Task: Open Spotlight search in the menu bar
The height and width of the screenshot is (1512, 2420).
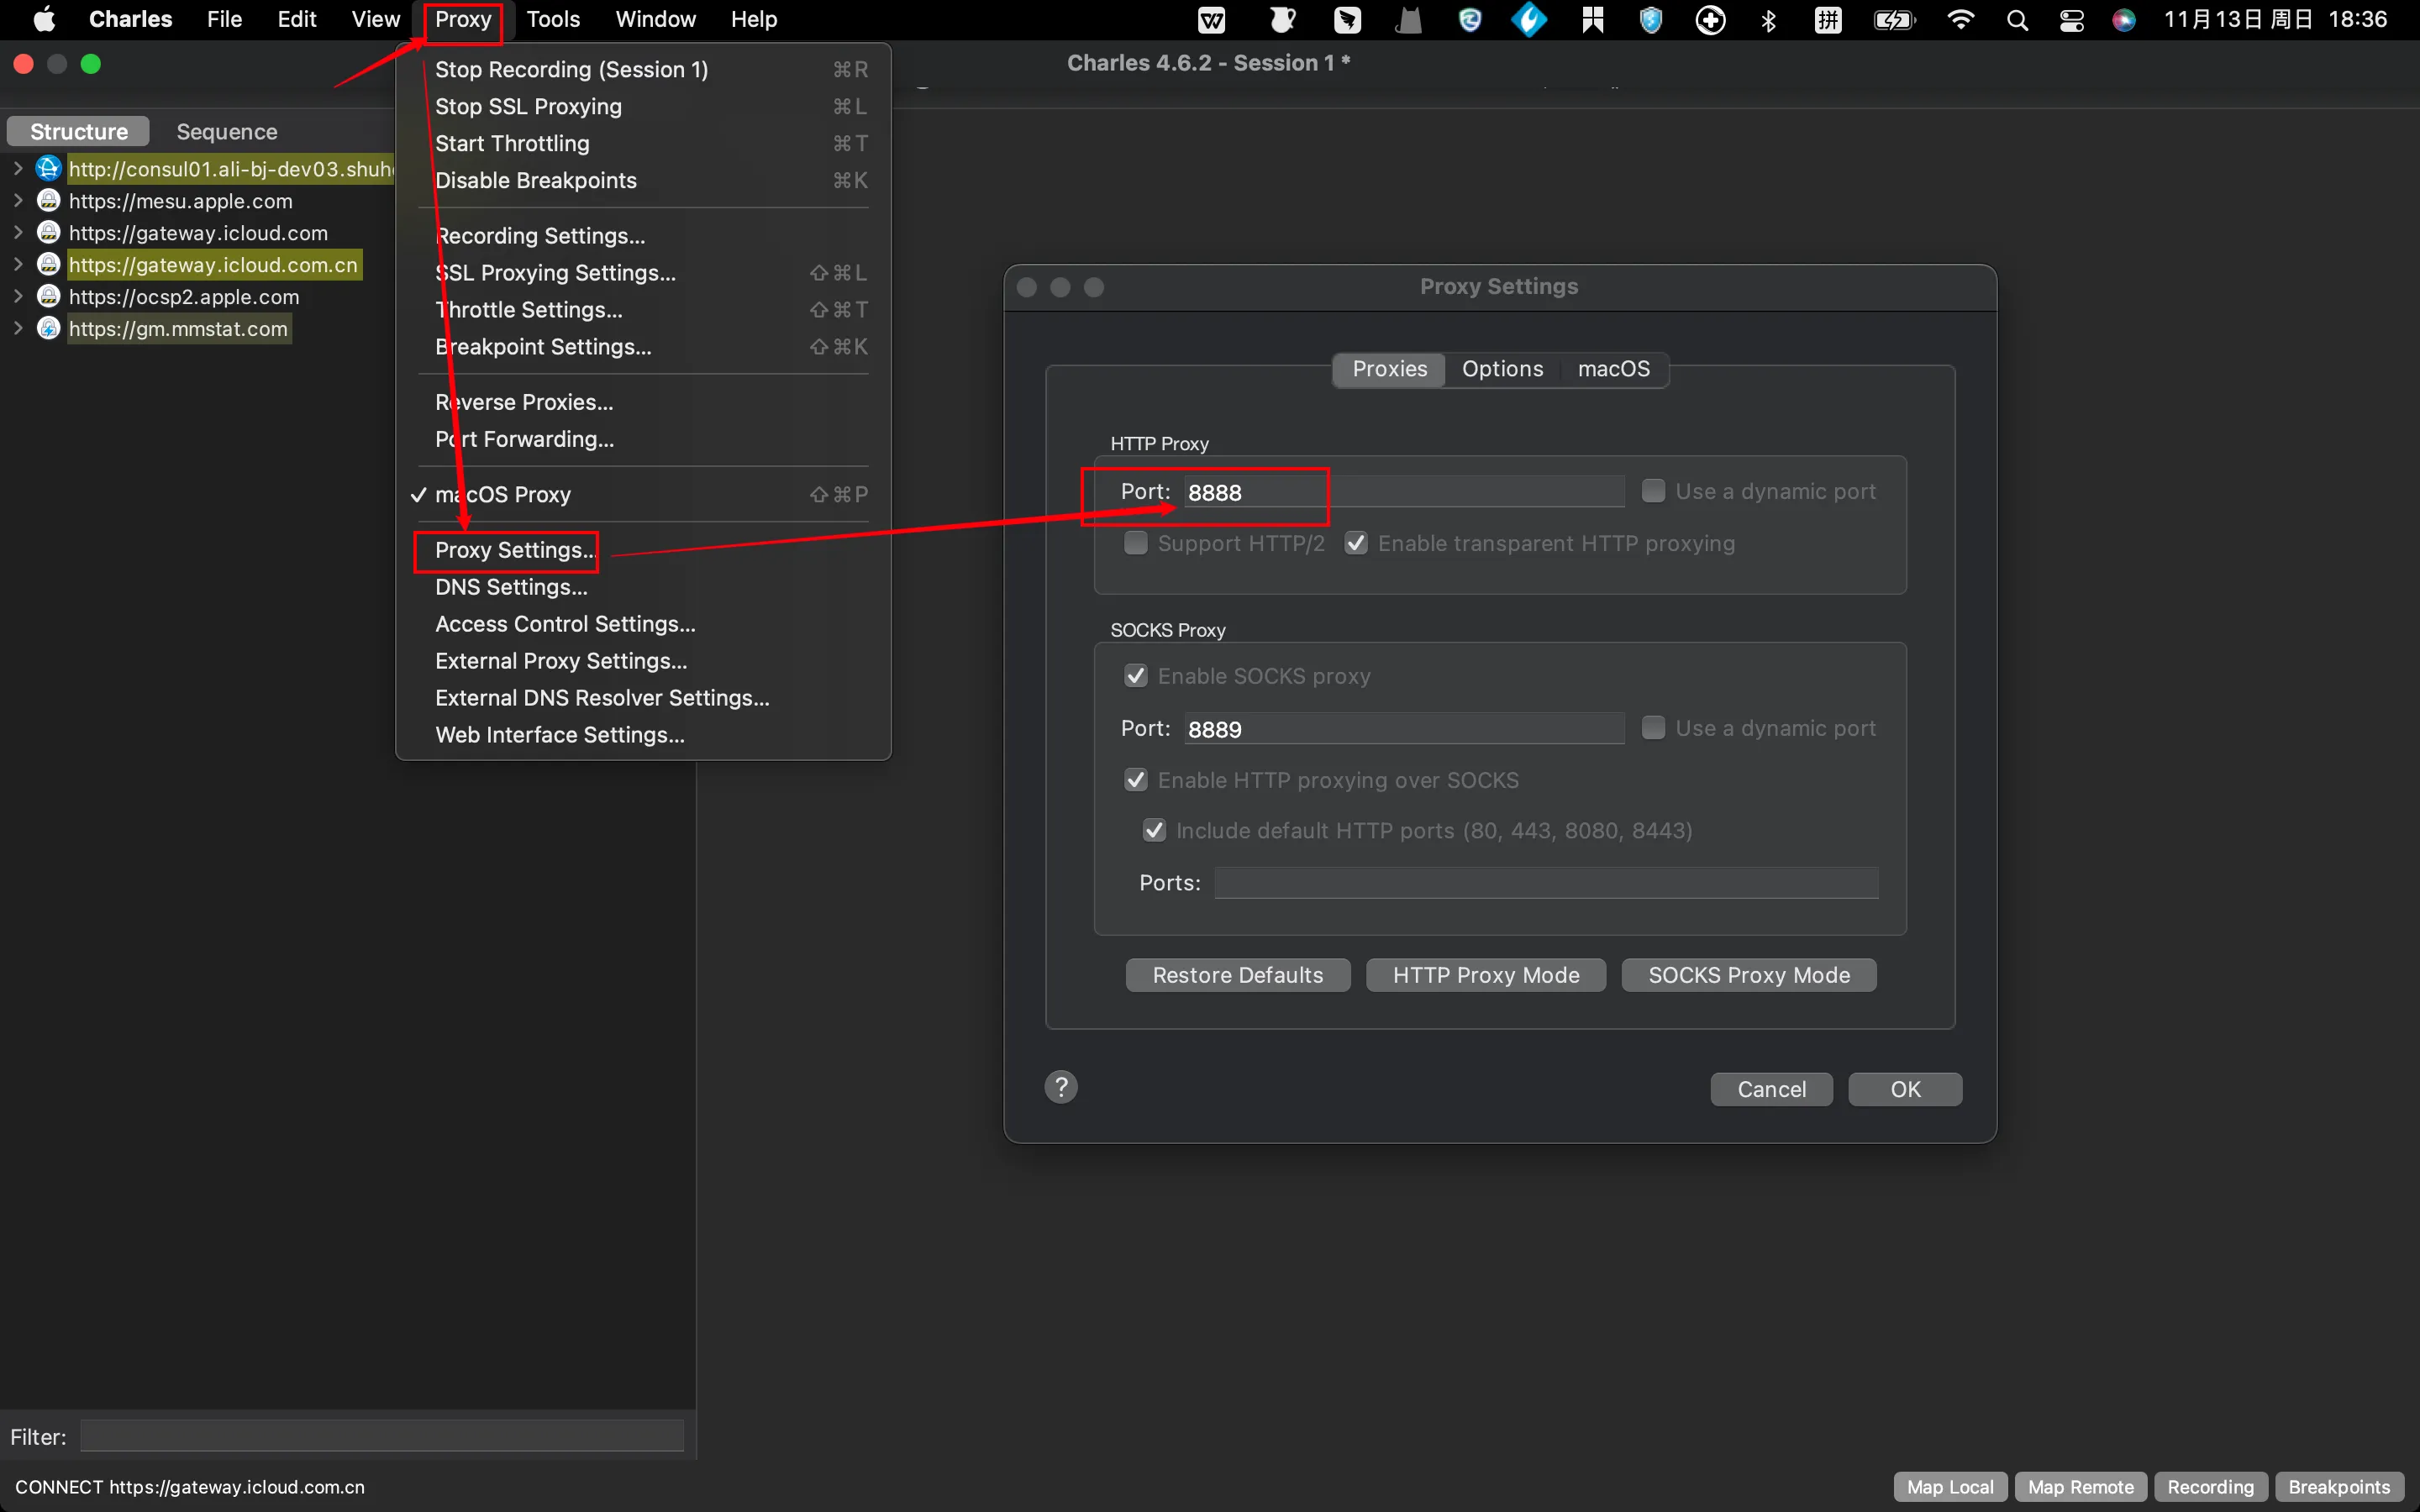Action: pos(2017,20)
